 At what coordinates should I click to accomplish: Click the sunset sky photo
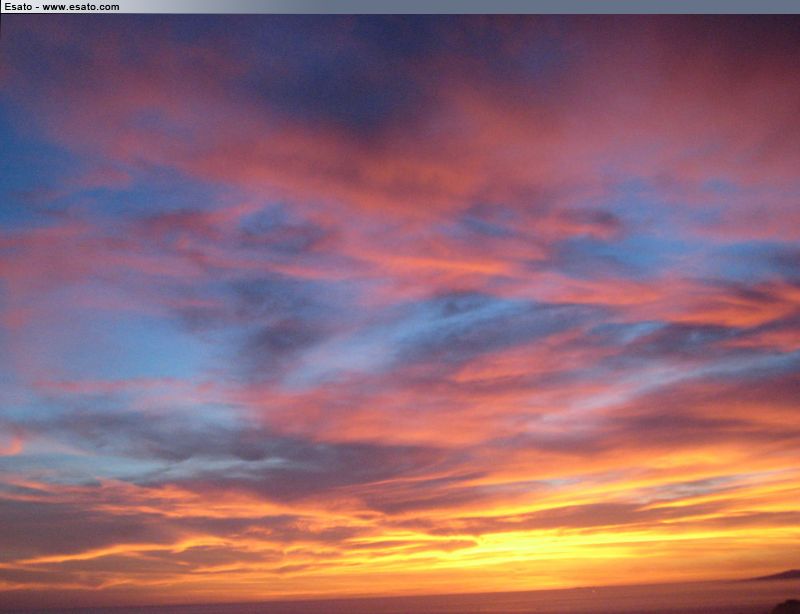pyautogui.click(x=400, y=314)
